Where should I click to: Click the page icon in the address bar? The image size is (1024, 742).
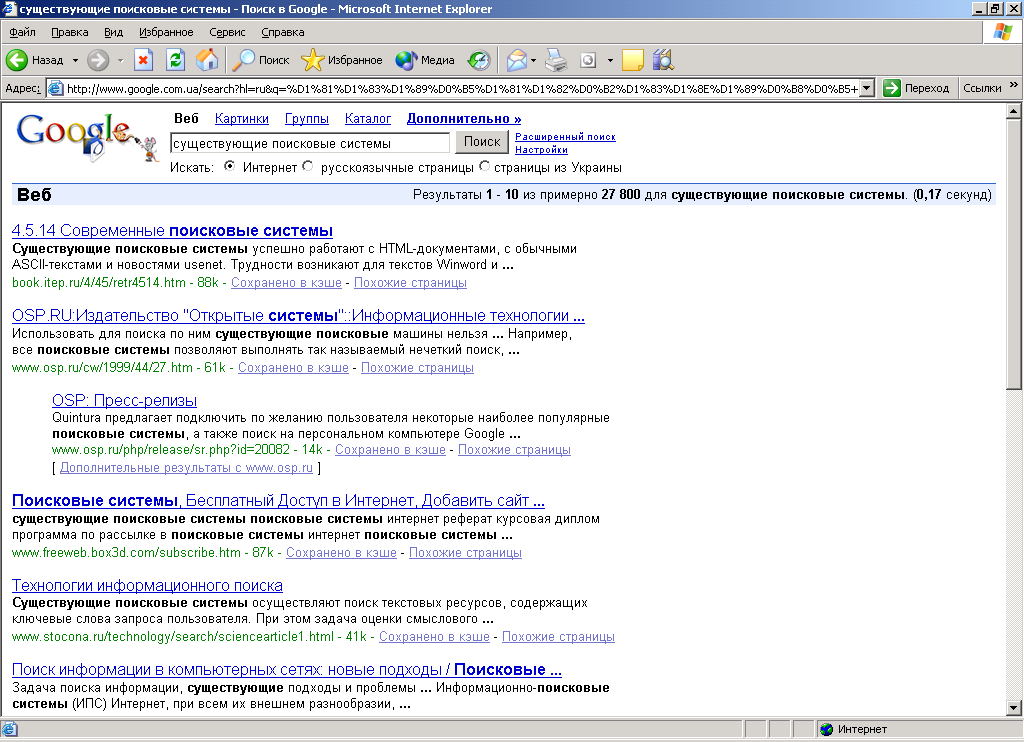(x=56, y=88)
